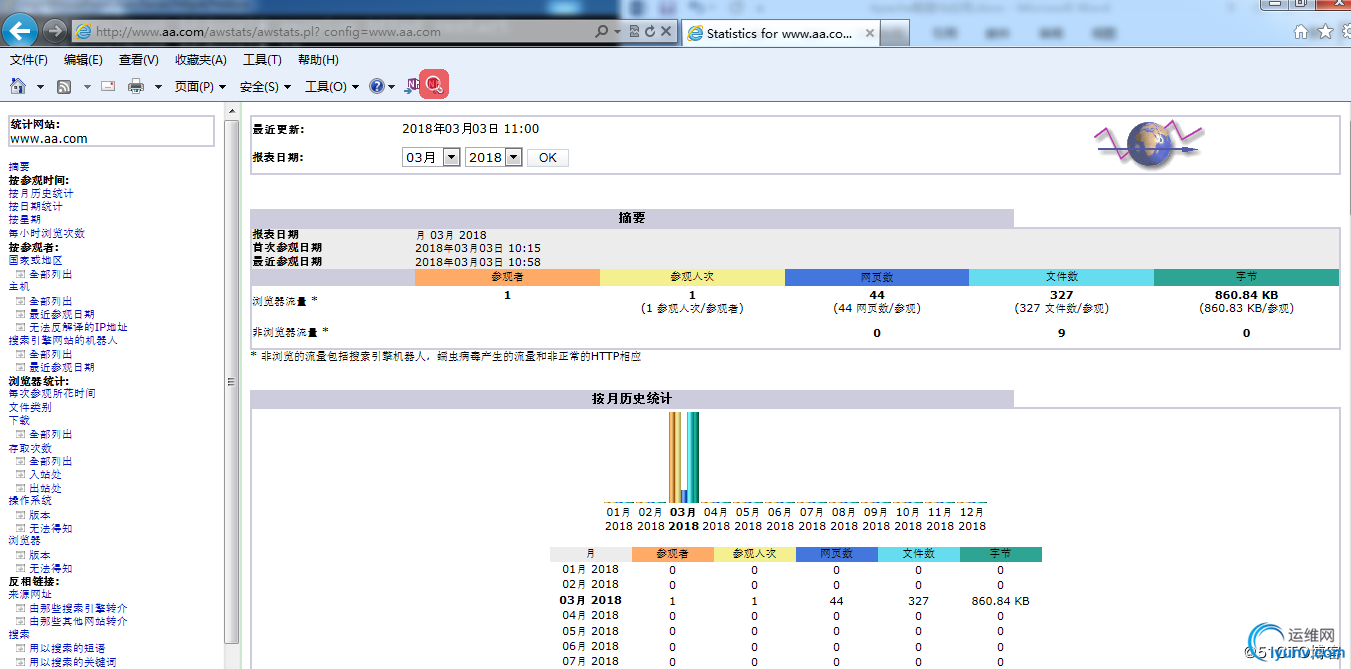
Task: Click the browser Forward arrow button
Action: click(55, 31)
